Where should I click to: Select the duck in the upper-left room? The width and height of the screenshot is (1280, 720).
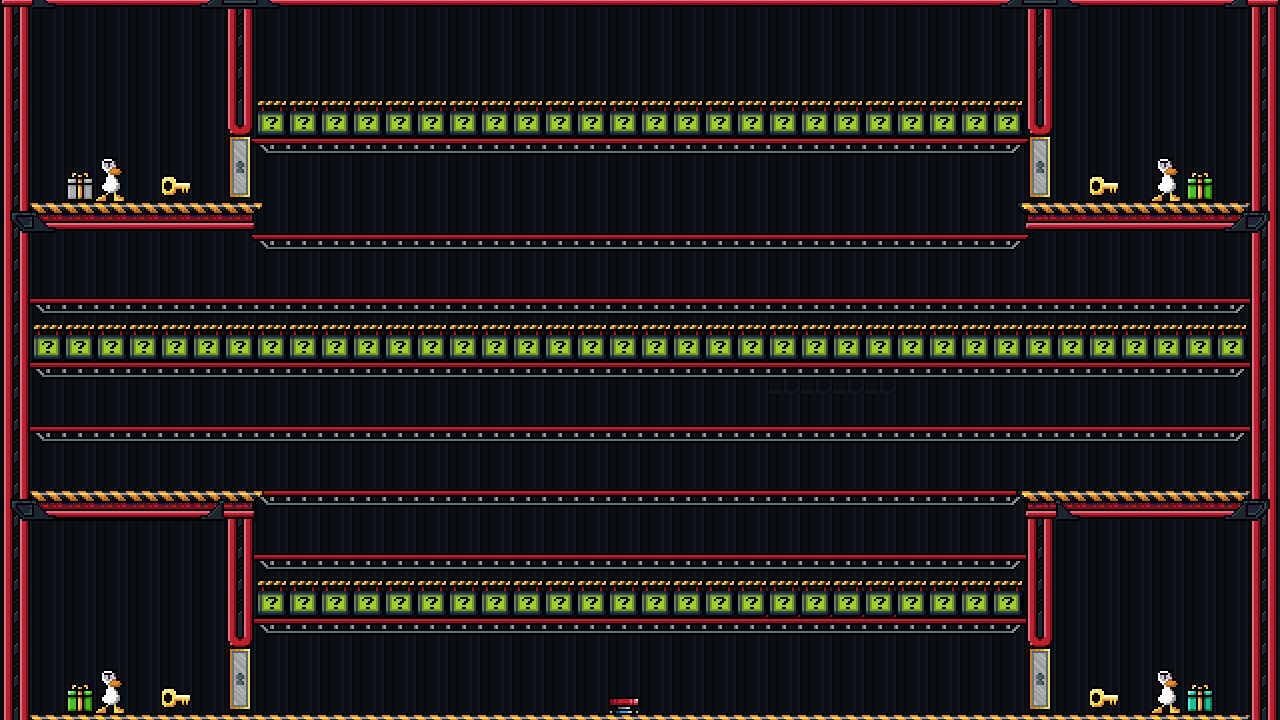pyautogui.click(x=110, y=180)
